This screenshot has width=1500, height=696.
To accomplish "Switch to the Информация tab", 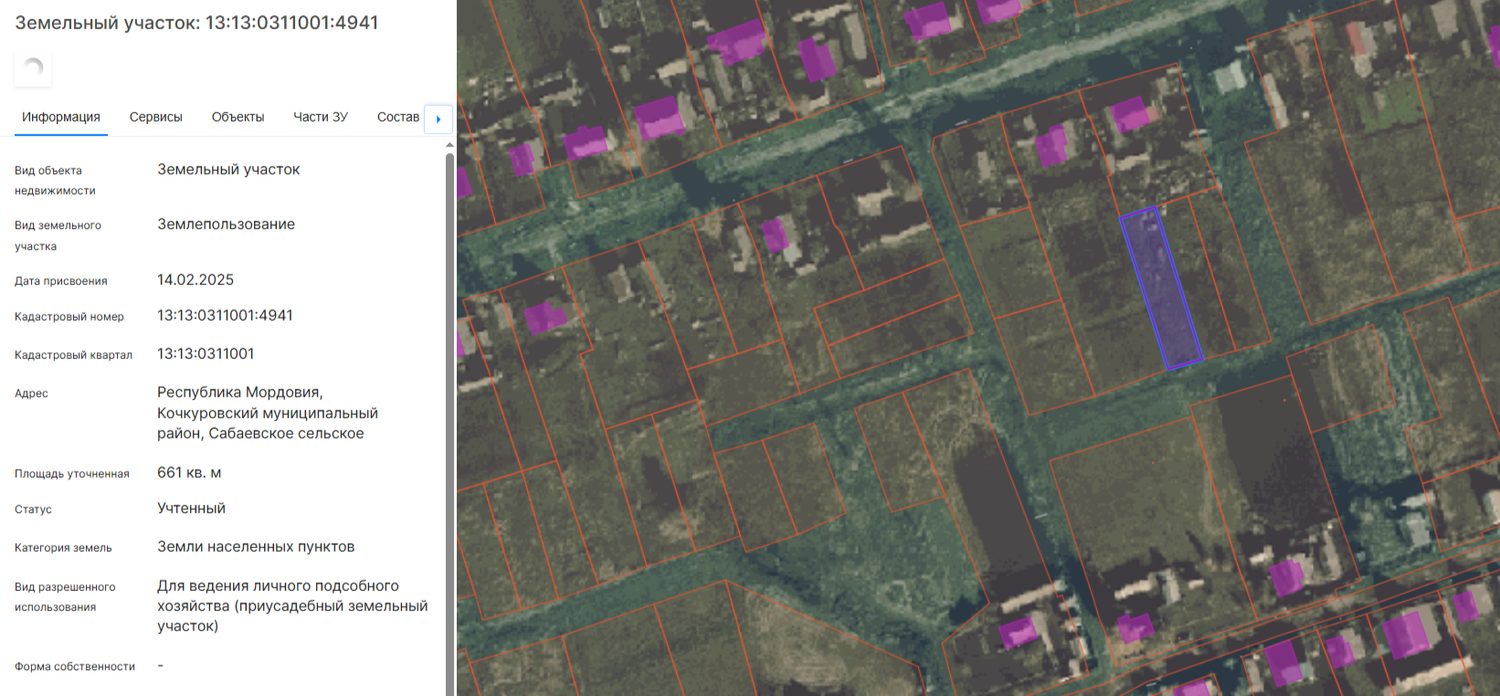I will (x=61, y=117).
